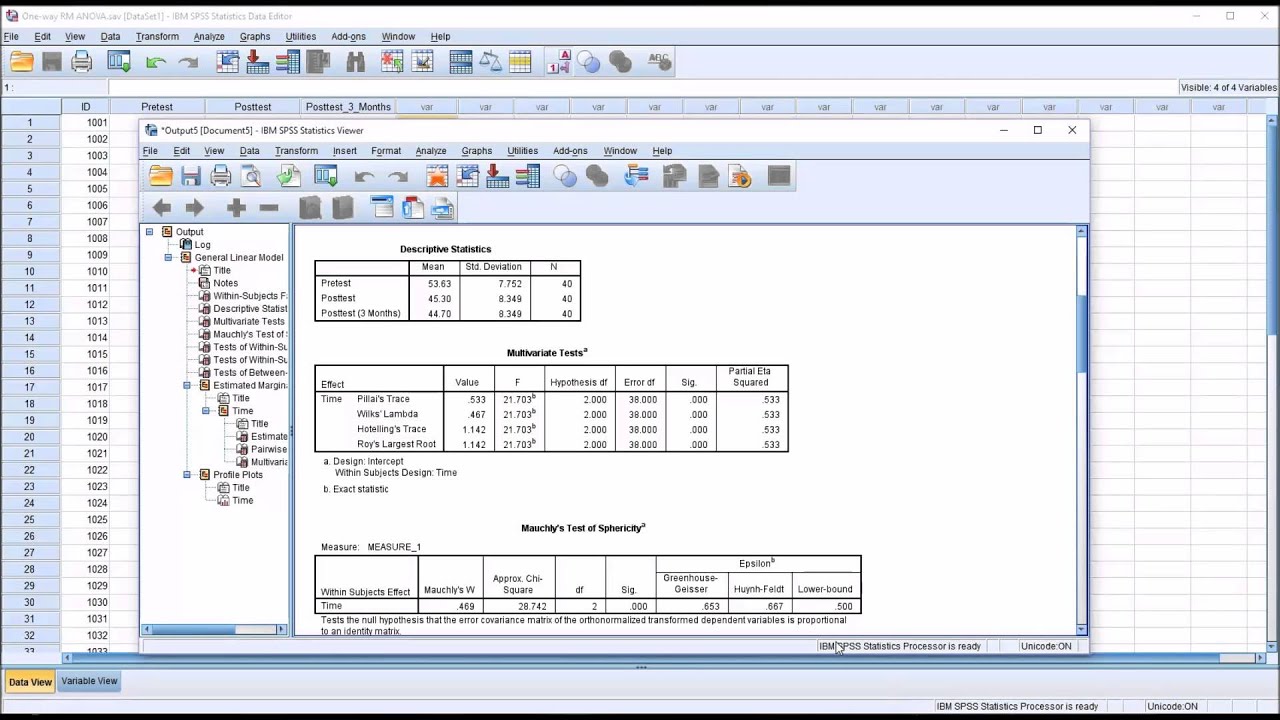Click Go to Case icon in Viewer toolbar
Image resolution: width=1280 pixels, height=720 pixels.
[x=467, y=177]
